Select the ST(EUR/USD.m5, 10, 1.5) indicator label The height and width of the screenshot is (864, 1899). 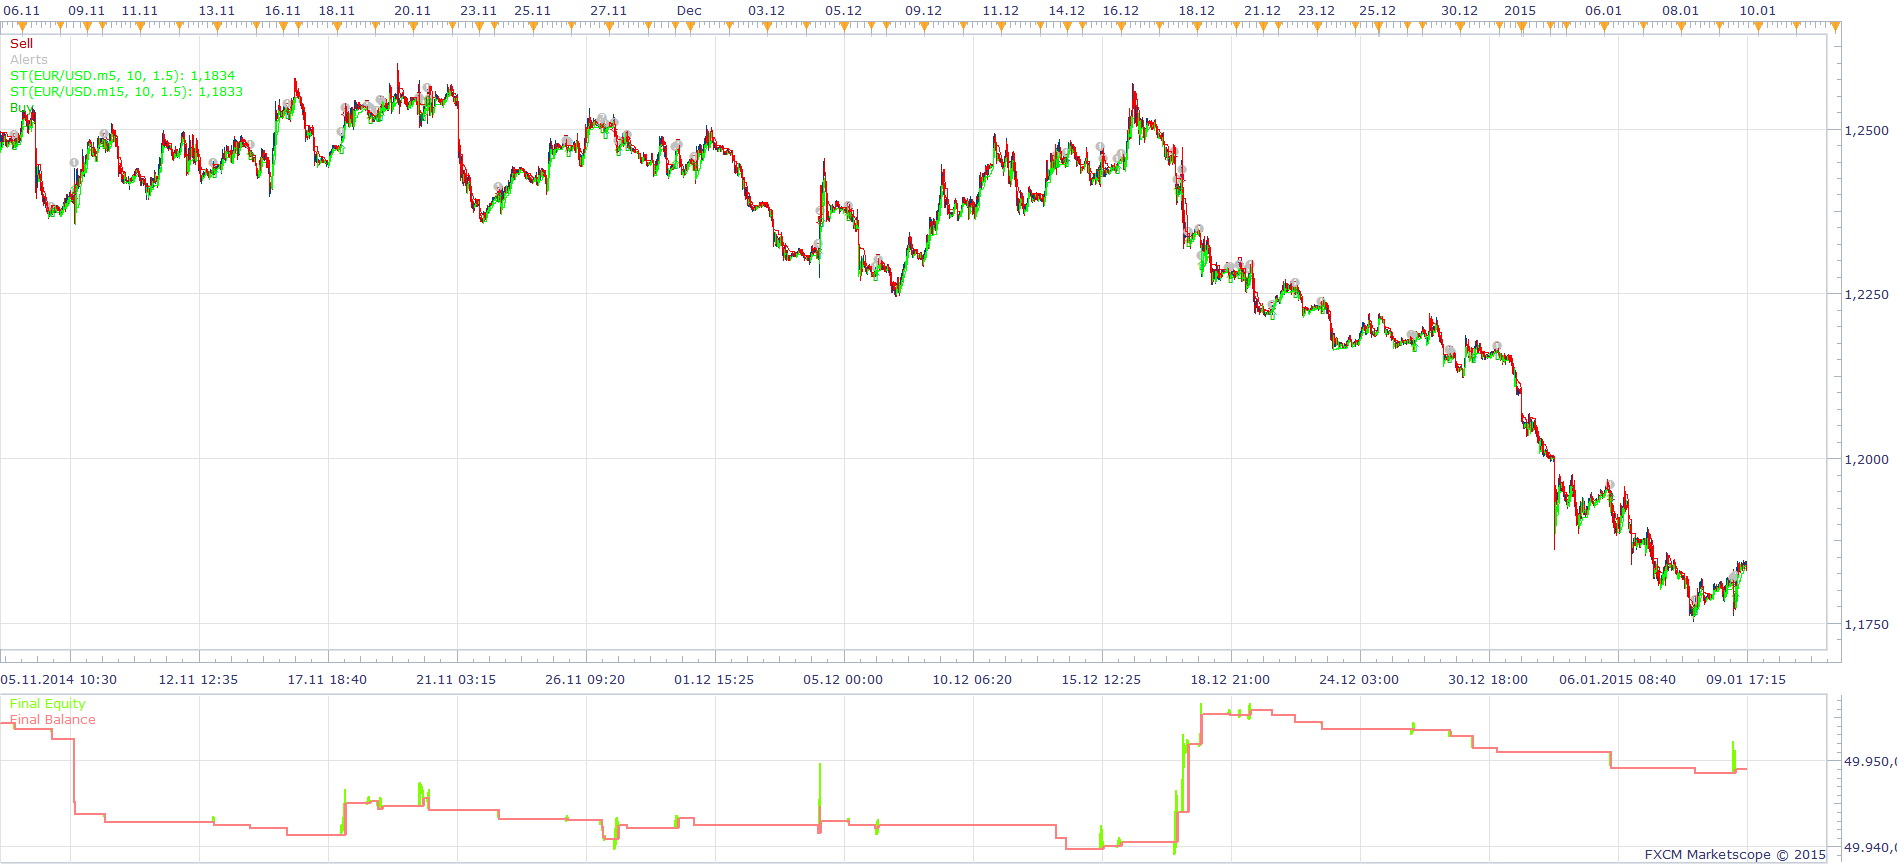click(x=122, y=76)
